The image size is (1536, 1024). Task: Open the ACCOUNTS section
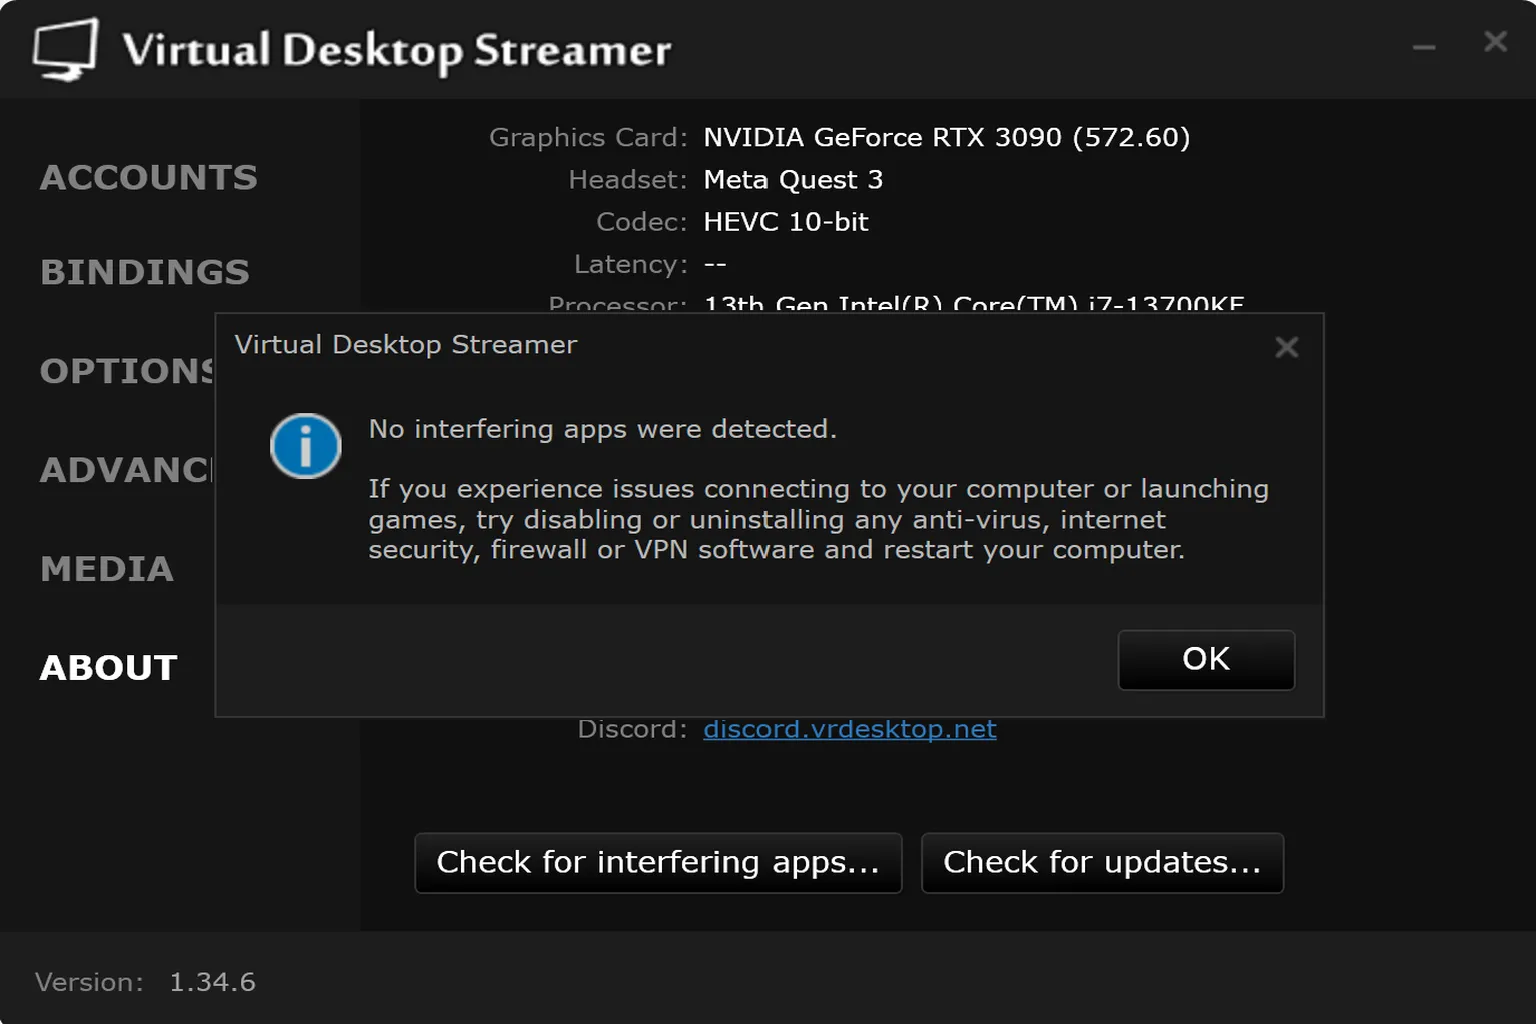(148, 177)
